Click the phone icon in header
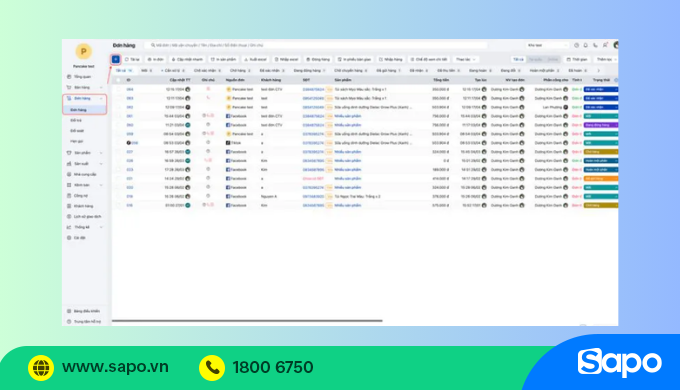680x390 pixels. click(595, 45)
